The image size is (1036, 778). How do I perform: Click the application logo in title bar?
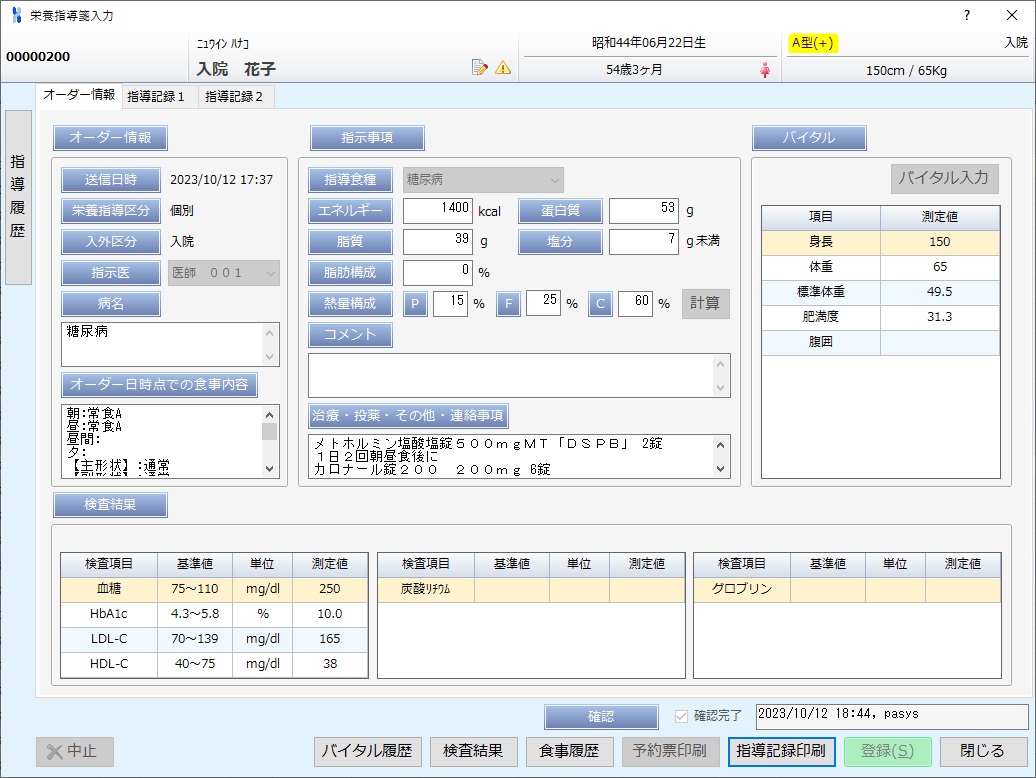15,15
